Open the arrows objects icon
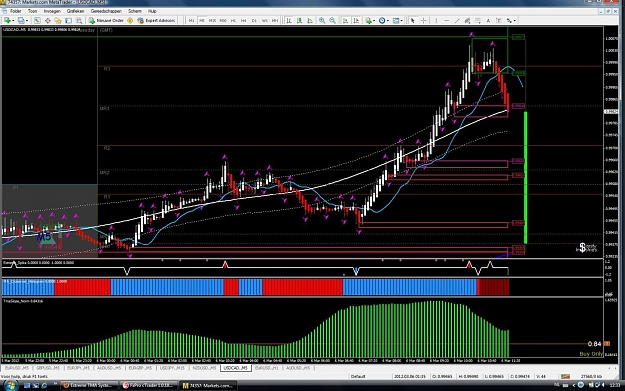 (x=509, y=20)
